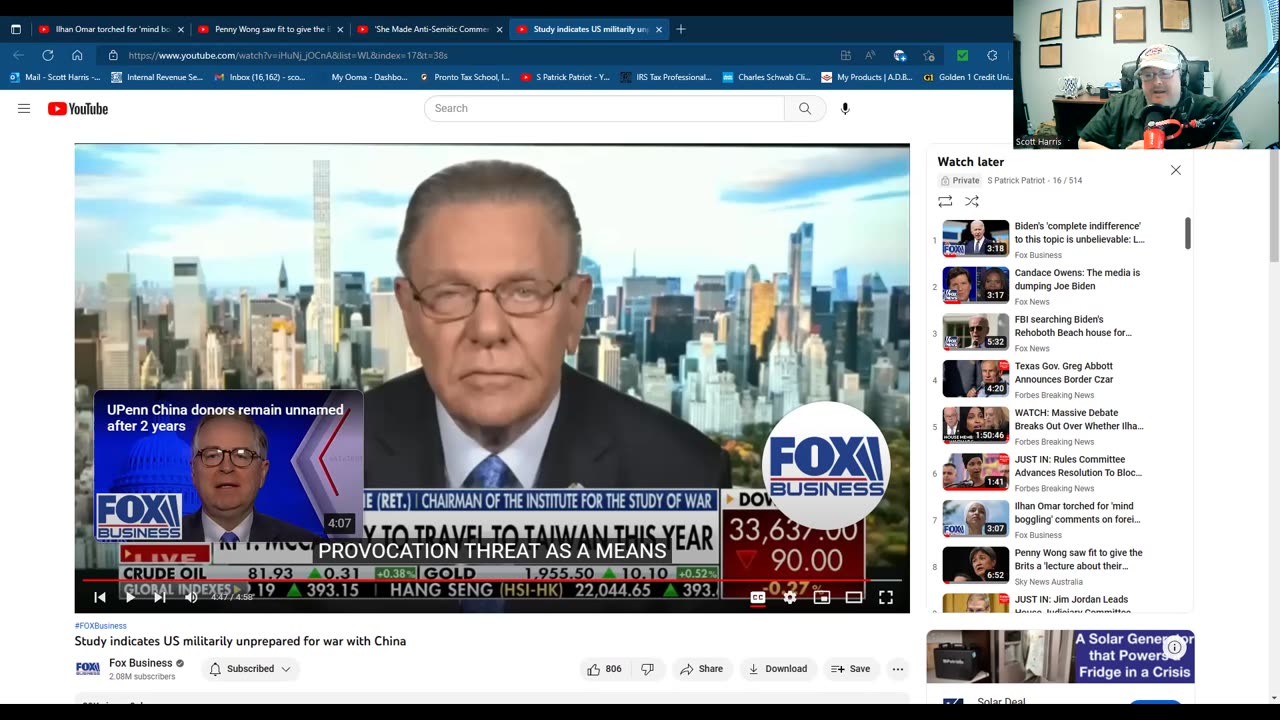Refresh the page with the reload icon

click(47, 56)
